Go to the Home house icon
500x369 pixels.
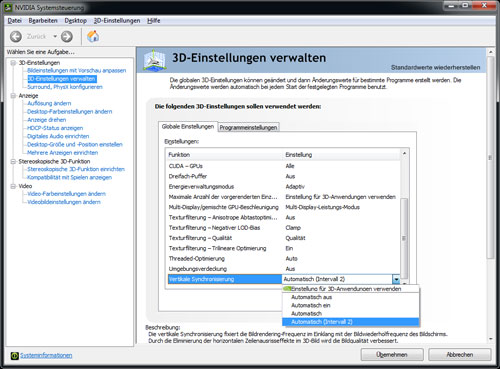[x=93, y=36]
